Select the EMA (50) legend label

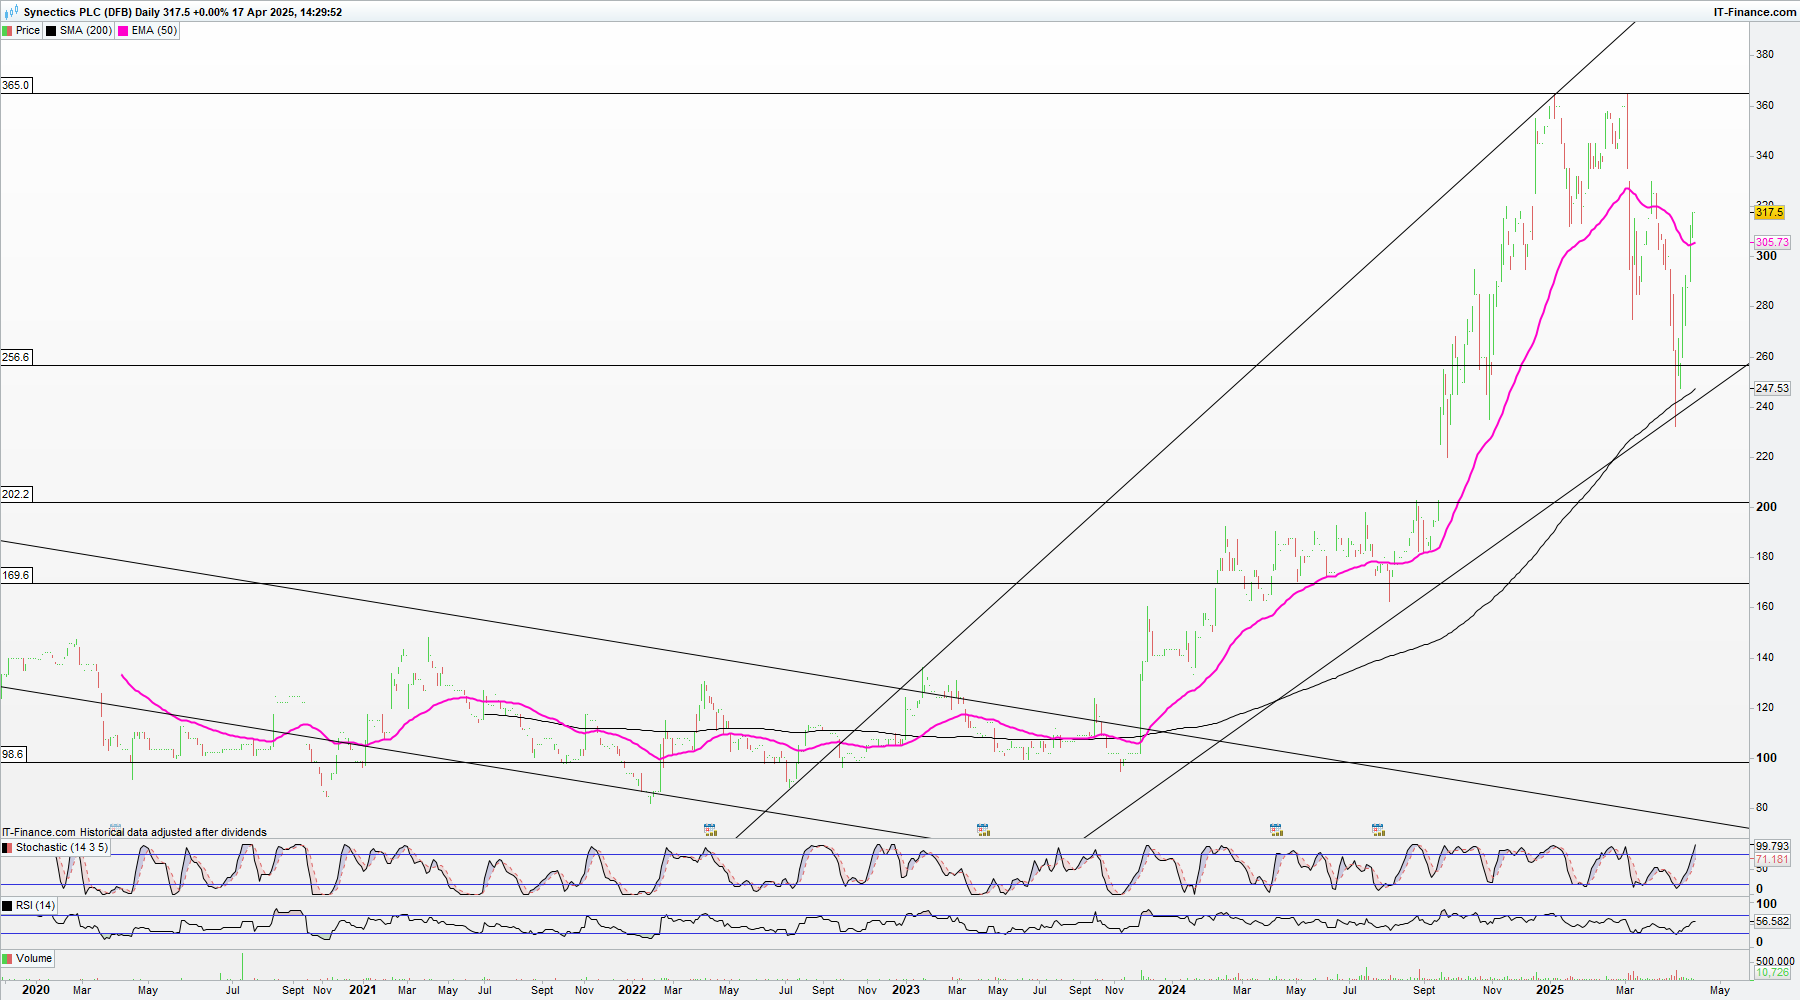coord(154,31)
